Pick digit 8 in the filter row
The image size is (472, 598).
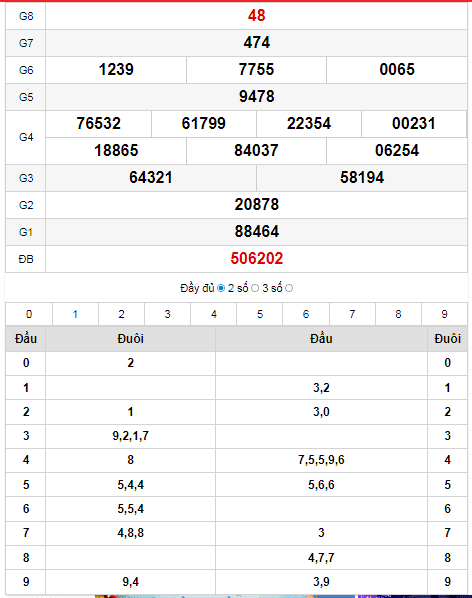(398, 314)
